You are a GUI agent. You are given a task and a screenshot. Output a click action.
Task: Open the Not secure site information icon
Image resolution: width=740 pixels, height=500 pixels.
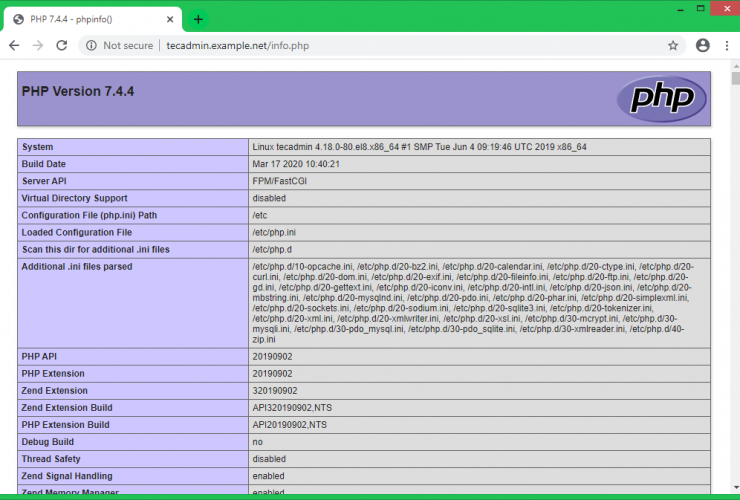[x=91, y=45]
